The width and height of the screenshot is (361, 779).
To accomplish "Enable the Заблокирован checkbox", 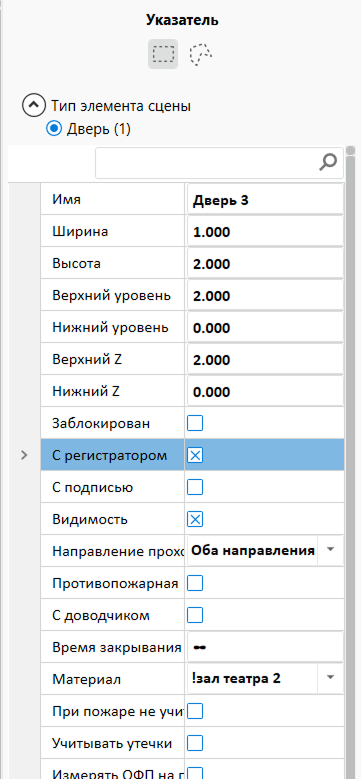I will tap(195, 423).
